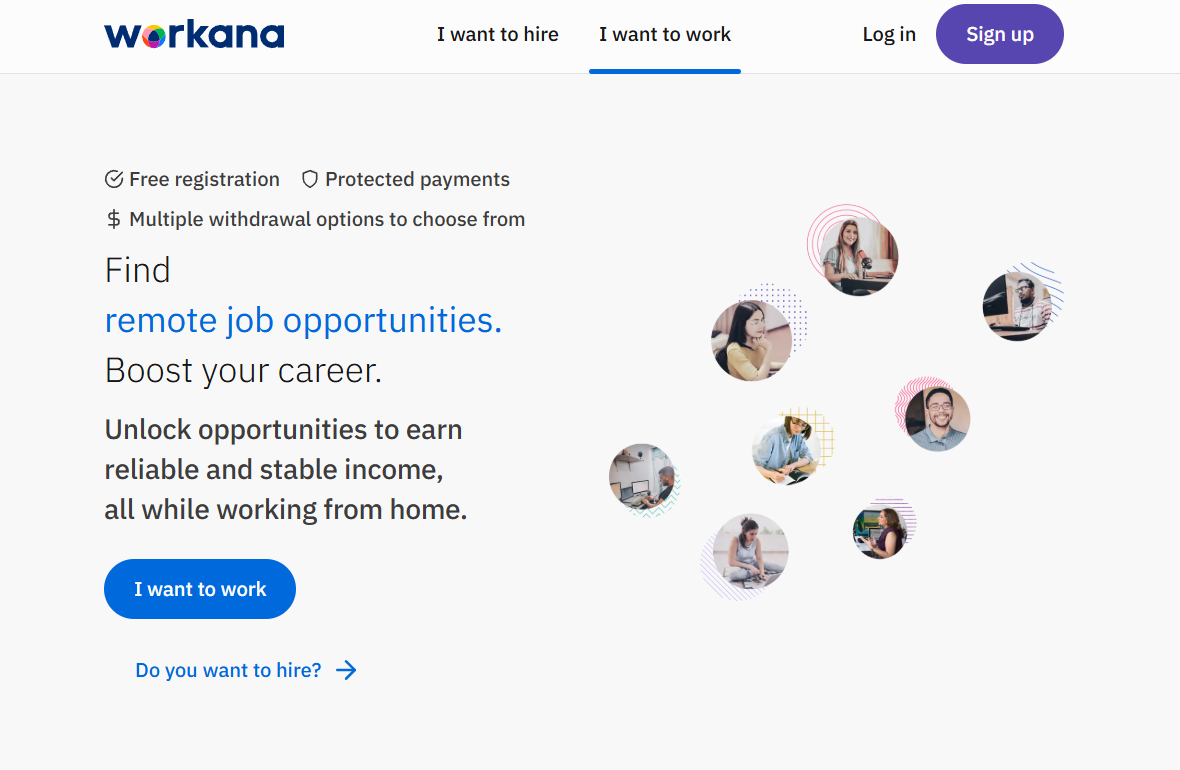Click the remote job opportunities blue heading

coord(303,320)
